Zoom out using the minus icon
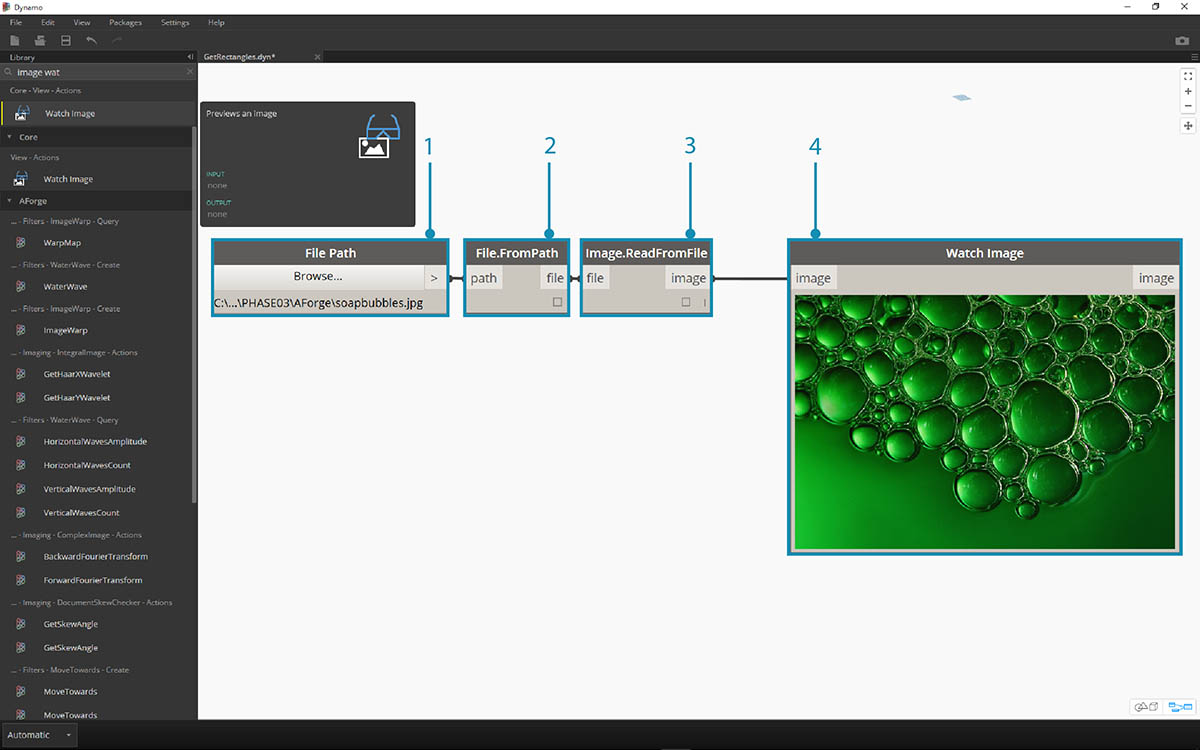The width and height of the screenshot is (1200, 750). point(1188,106)
